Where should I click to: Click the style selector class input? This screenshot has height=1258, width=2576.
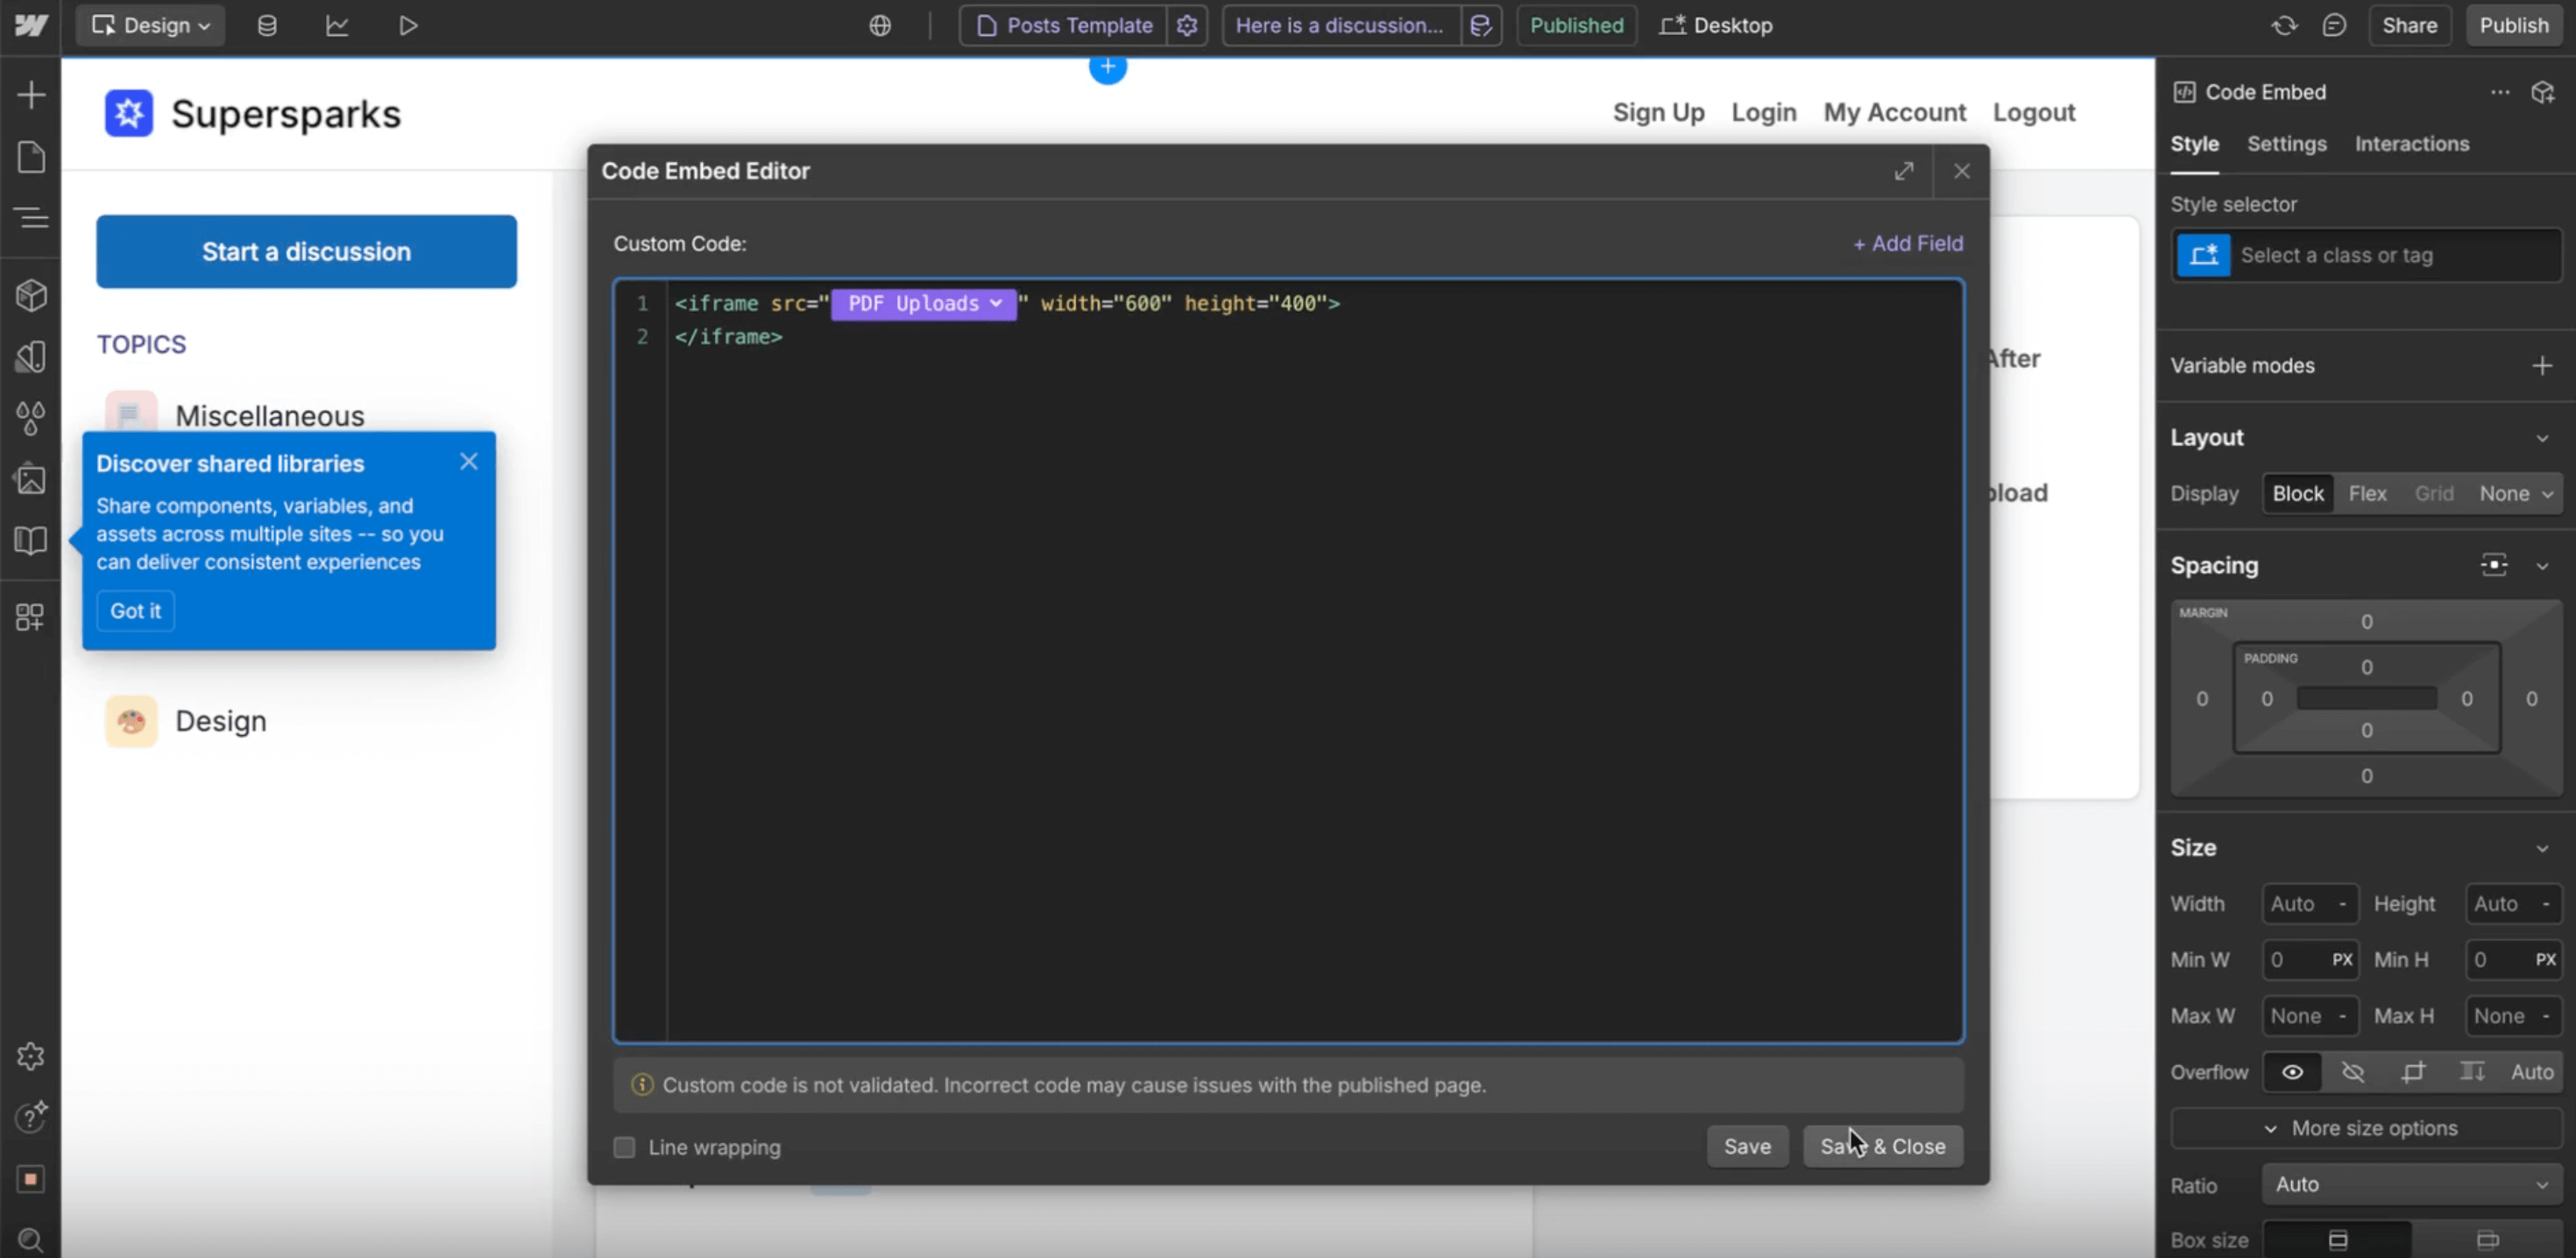2366,255
